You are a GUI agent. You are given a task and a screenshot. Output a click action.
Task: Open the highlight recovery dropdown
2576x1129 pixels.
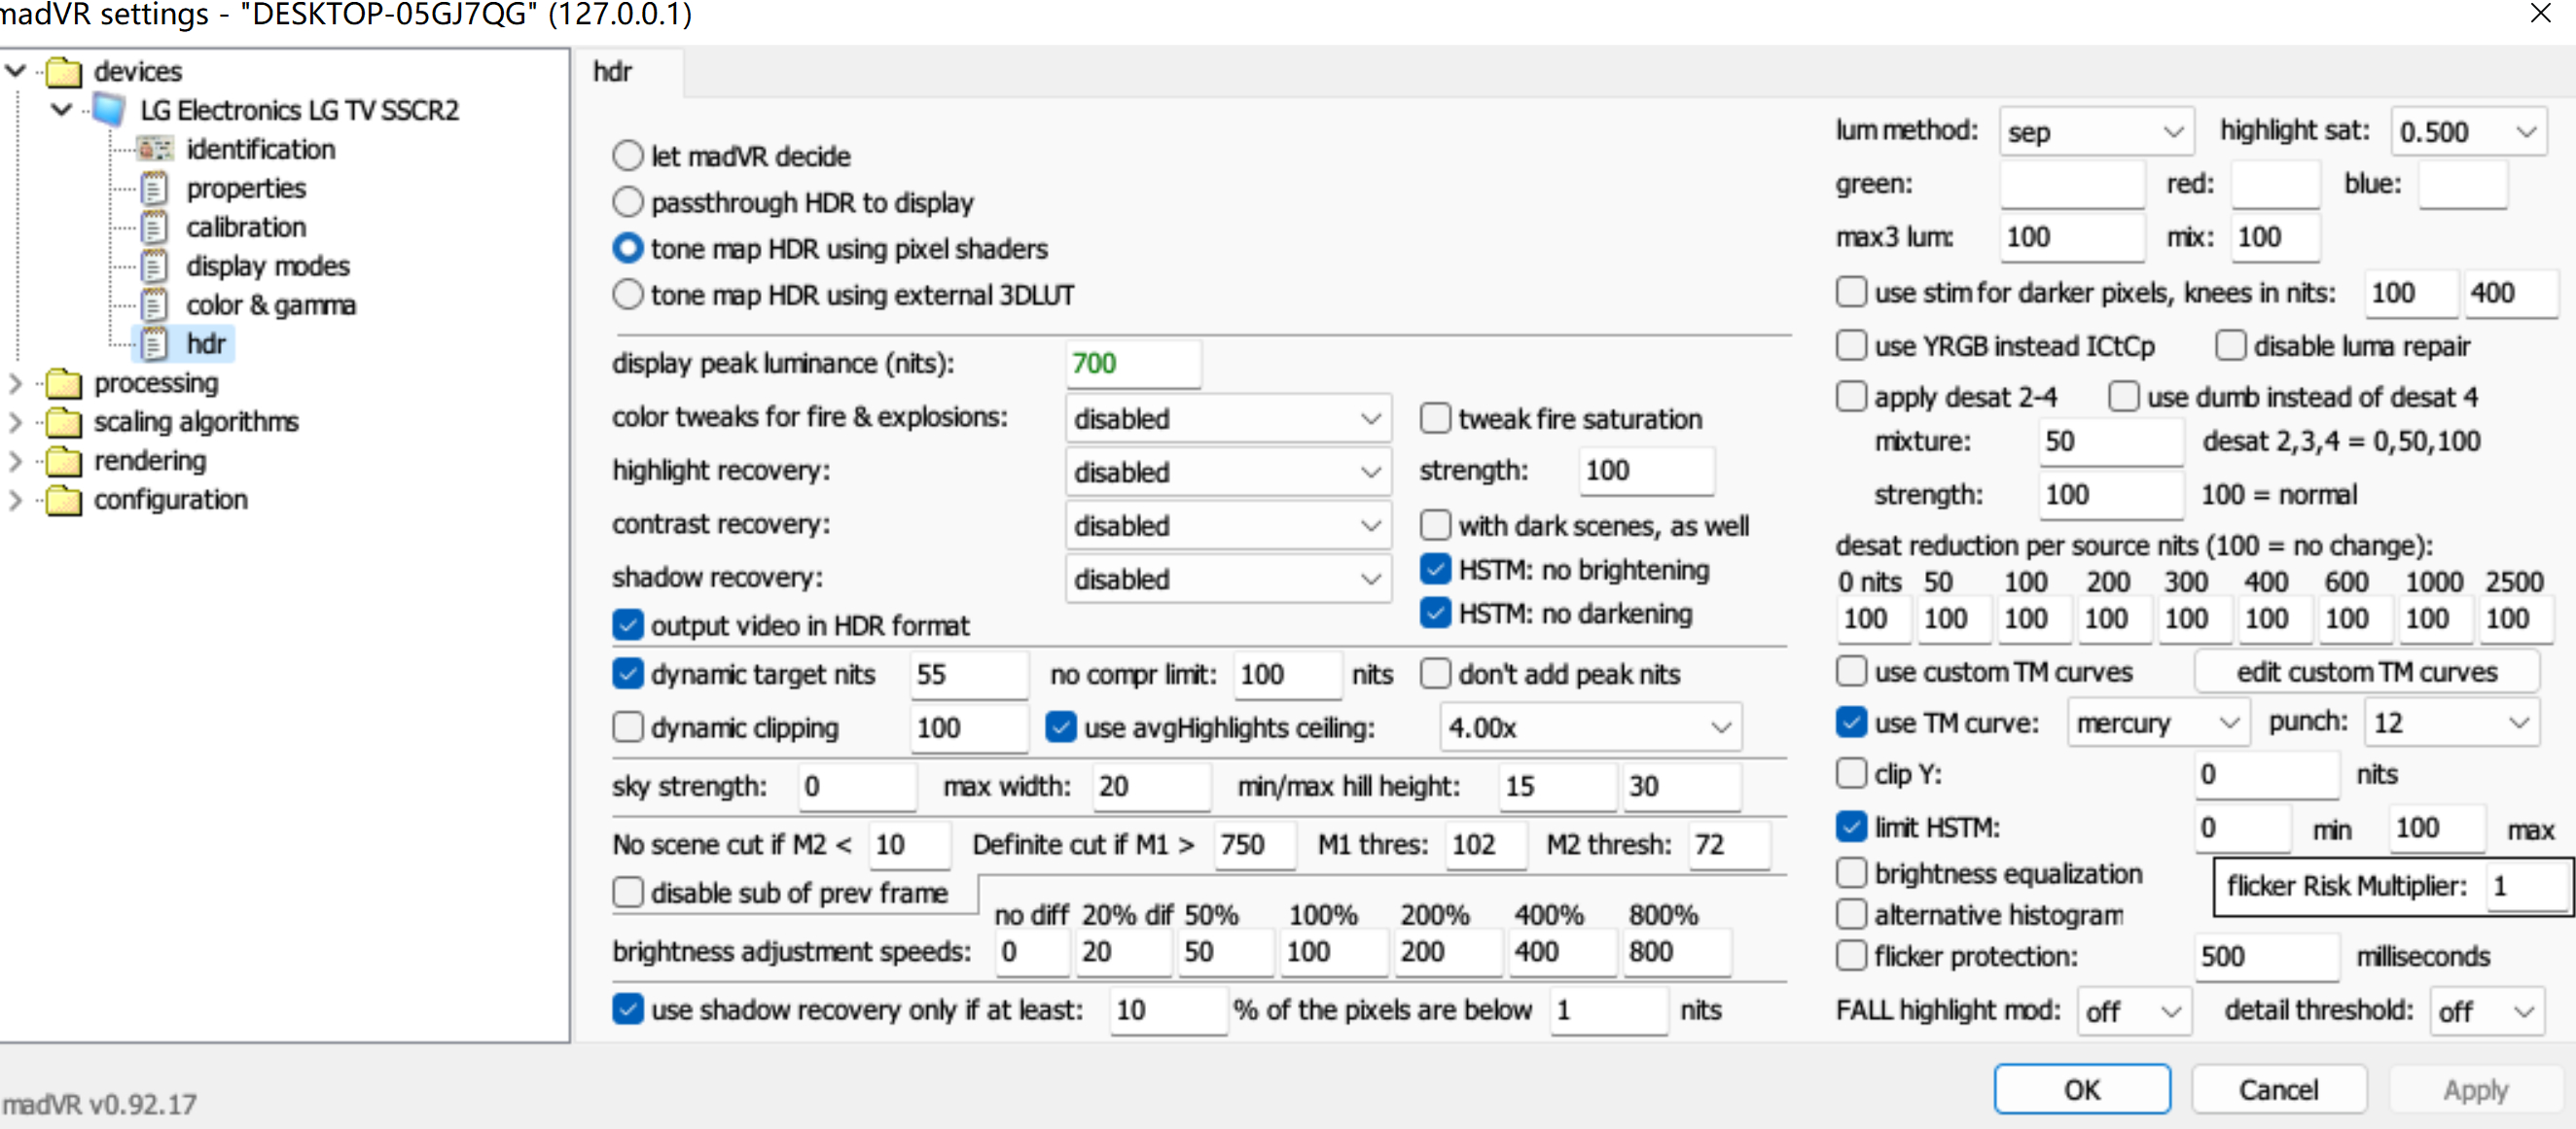(x=1227, y=472)
